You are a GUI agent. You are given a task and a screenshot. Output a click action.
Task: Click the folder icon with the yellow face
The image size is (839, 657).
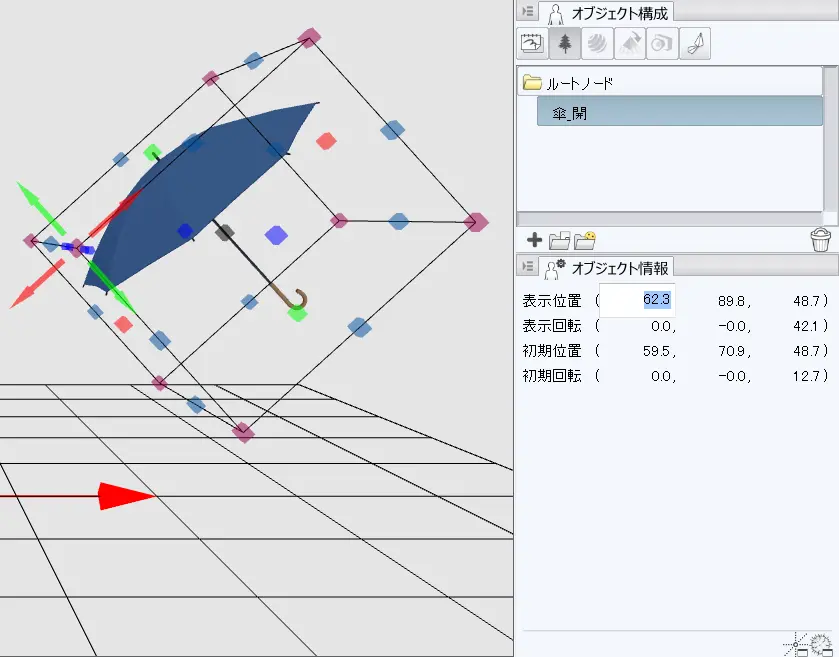point(585,241)
